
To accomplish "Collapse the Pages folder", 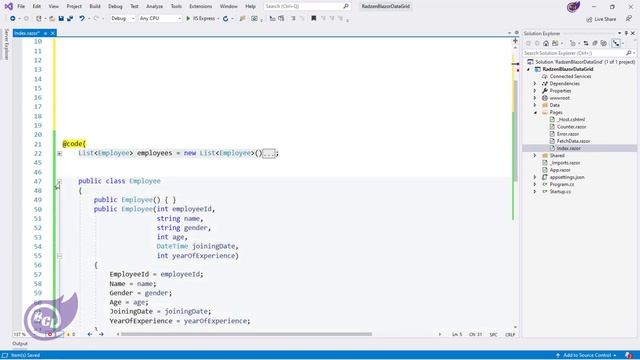I will pos(535,112).
